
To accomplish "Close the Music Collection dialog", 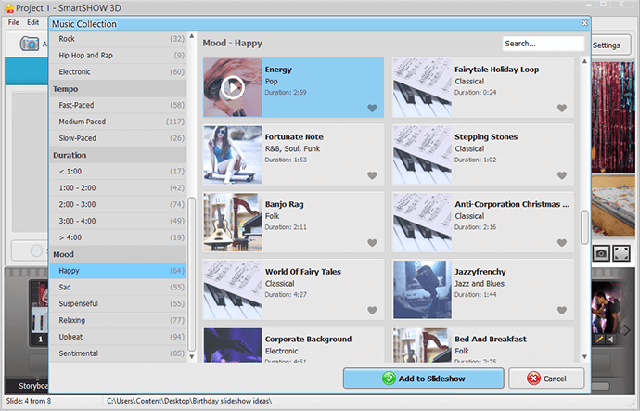I will 584,23.
